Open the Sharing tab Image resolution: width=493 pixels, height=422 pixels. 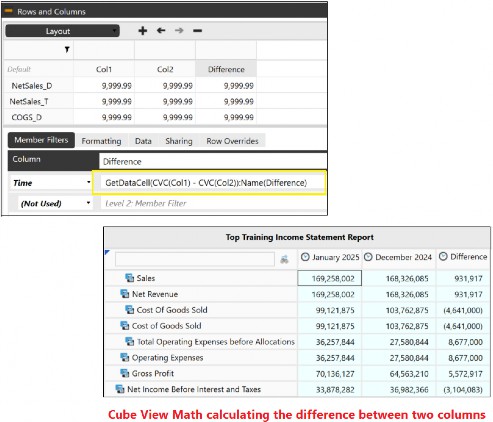[x=179, y=141]
